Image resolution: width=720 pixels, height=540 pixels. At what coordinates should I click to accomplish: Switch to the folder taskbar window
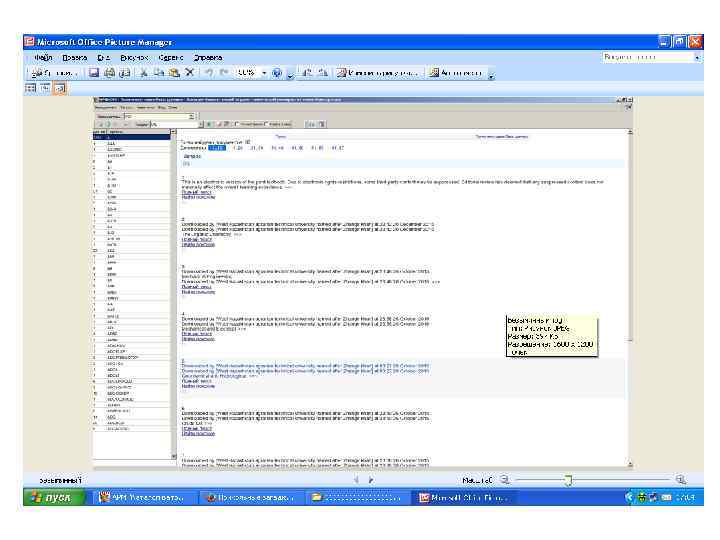pyautogui.click(x=357, y=498)
